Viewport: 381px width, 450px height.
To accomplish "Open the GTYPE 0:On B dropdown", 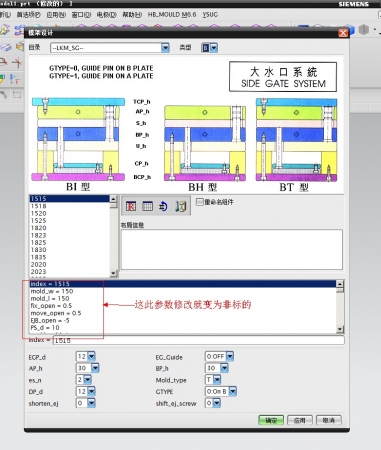I will (x=233, y=391).
